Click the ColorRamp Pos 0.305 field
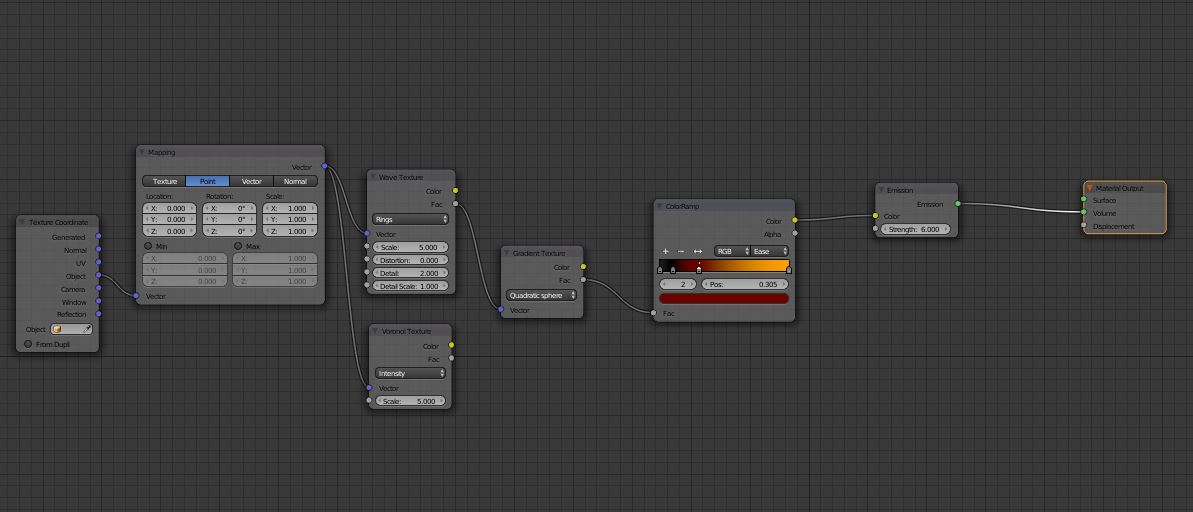 click(x=745, y=284)
